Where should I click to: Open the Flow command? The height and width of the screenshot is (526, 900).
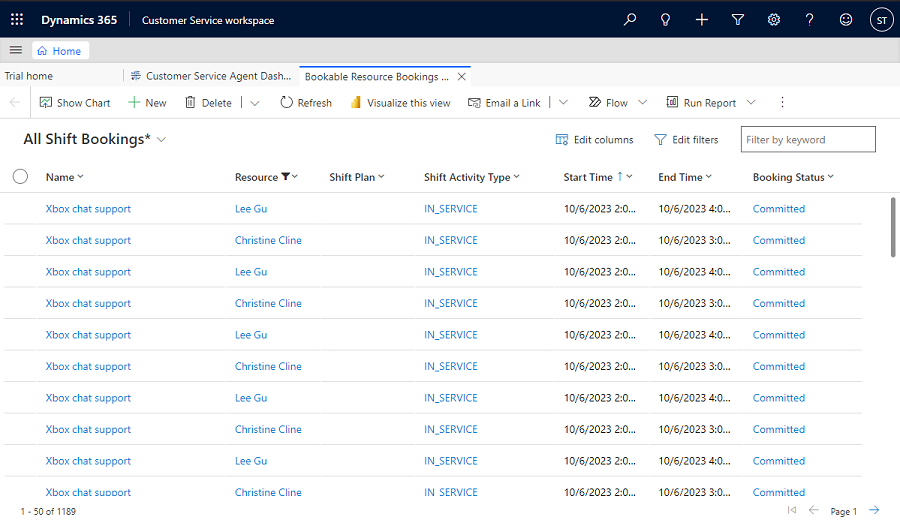[x=608, y=103]
